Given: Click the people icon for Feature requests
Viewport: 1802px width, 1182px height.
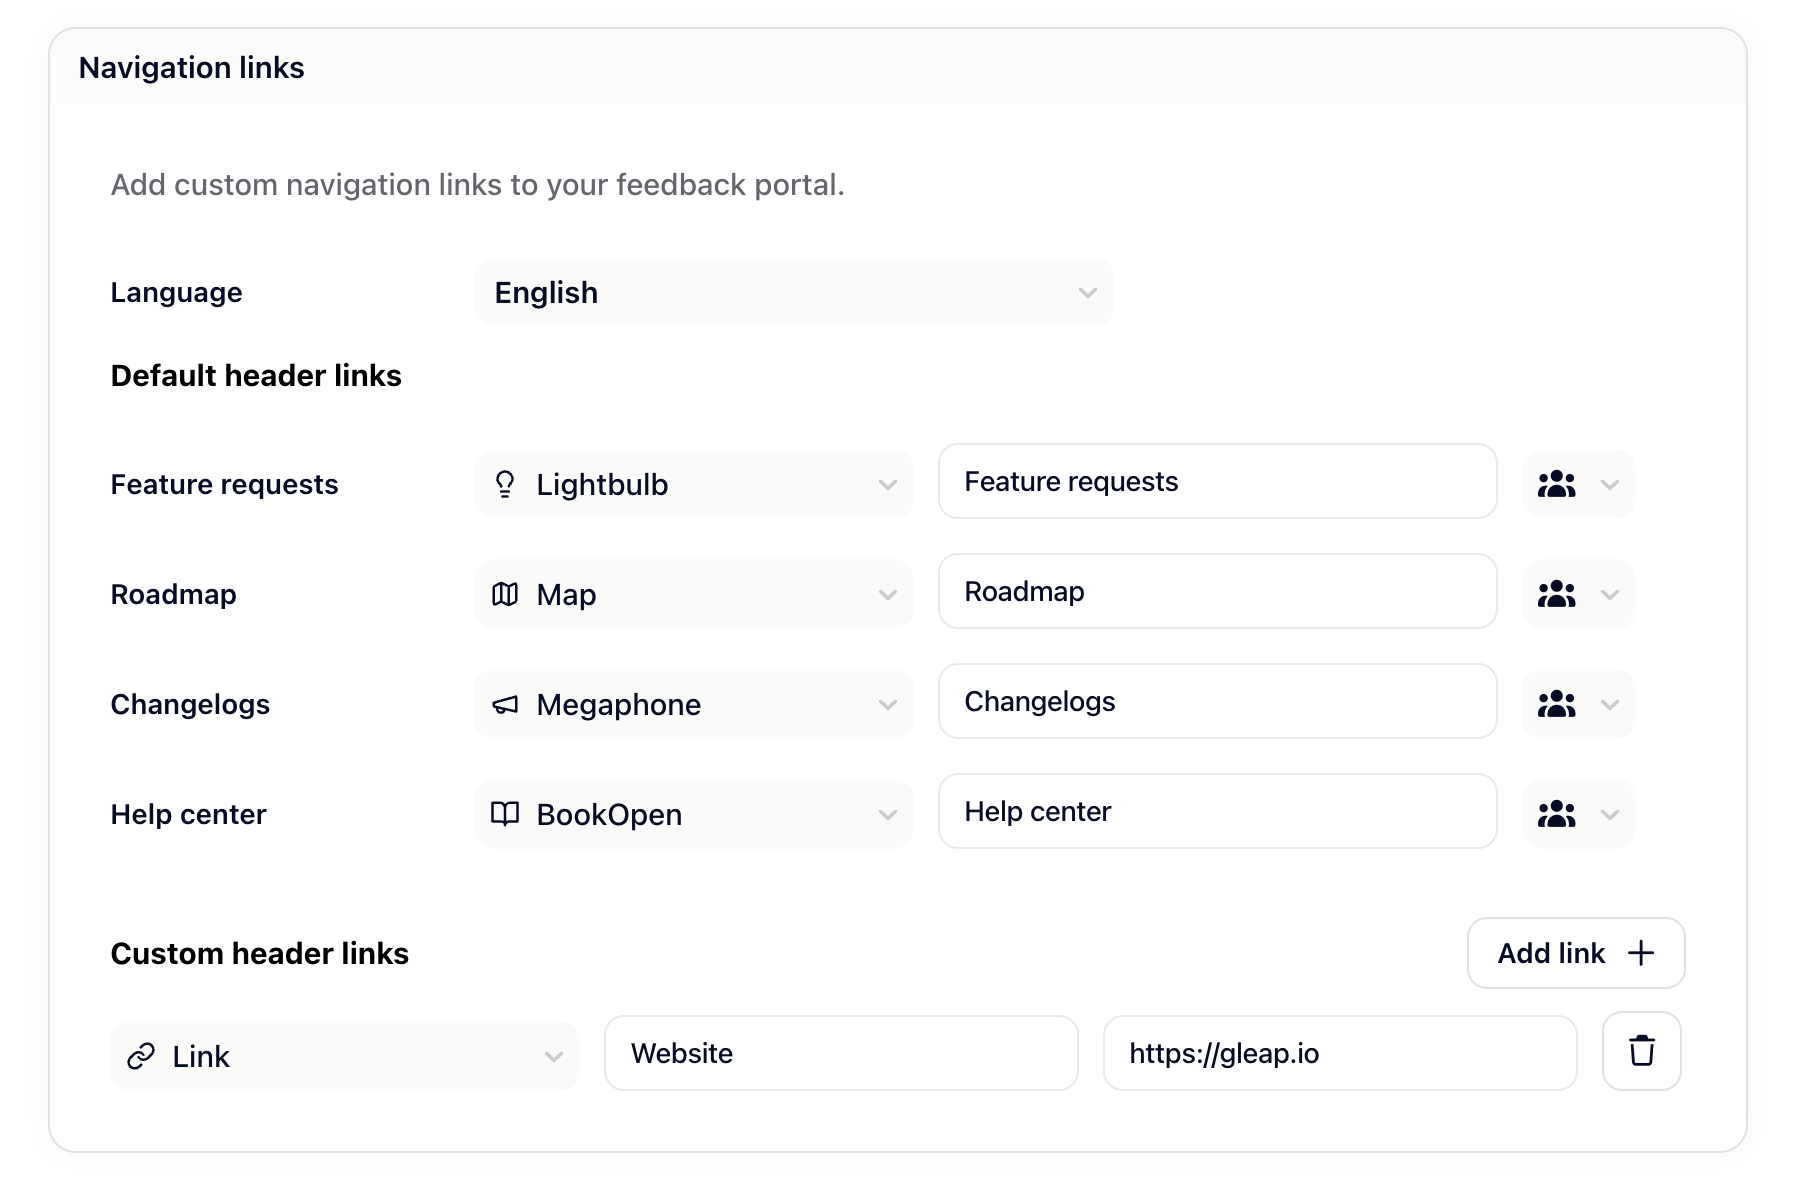Looking at the screenshot, I should coord(1556,485).
